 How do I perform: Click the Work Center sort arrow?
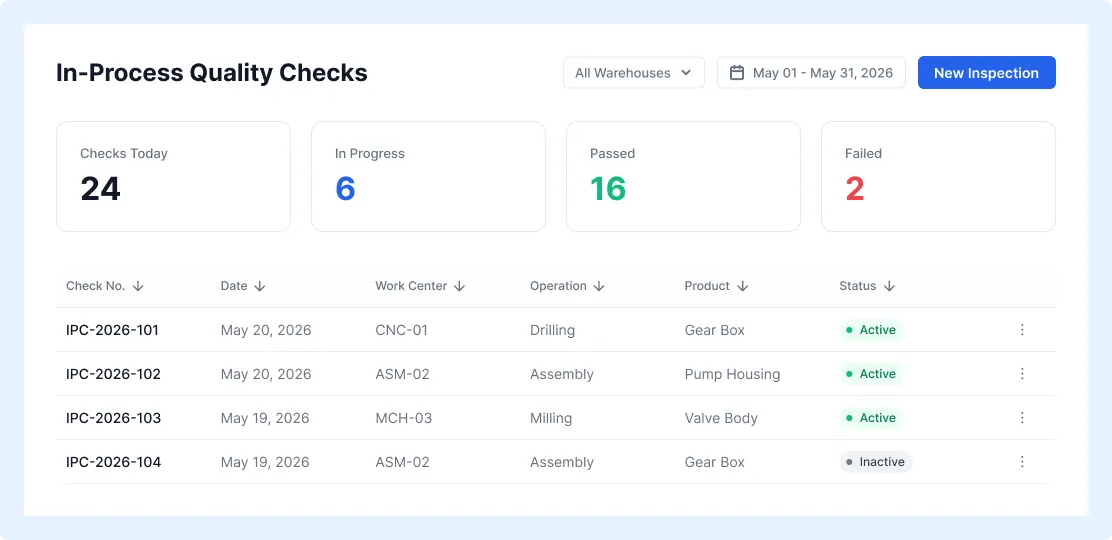click(459, 286)
